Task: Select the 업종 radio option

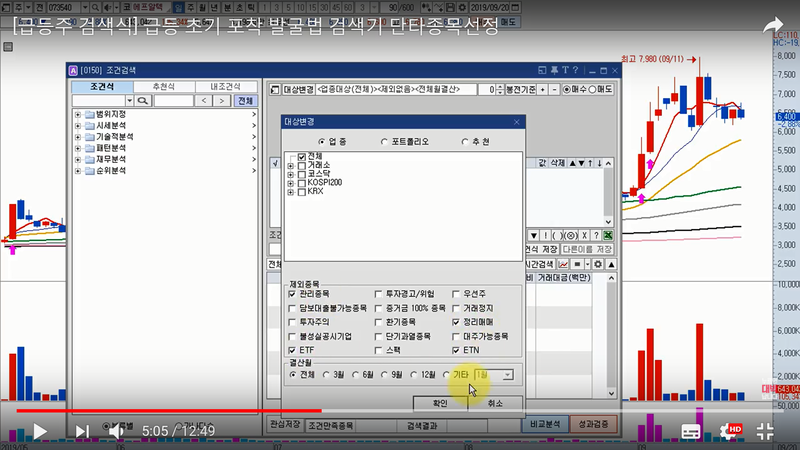Action: tap(321, 142)
